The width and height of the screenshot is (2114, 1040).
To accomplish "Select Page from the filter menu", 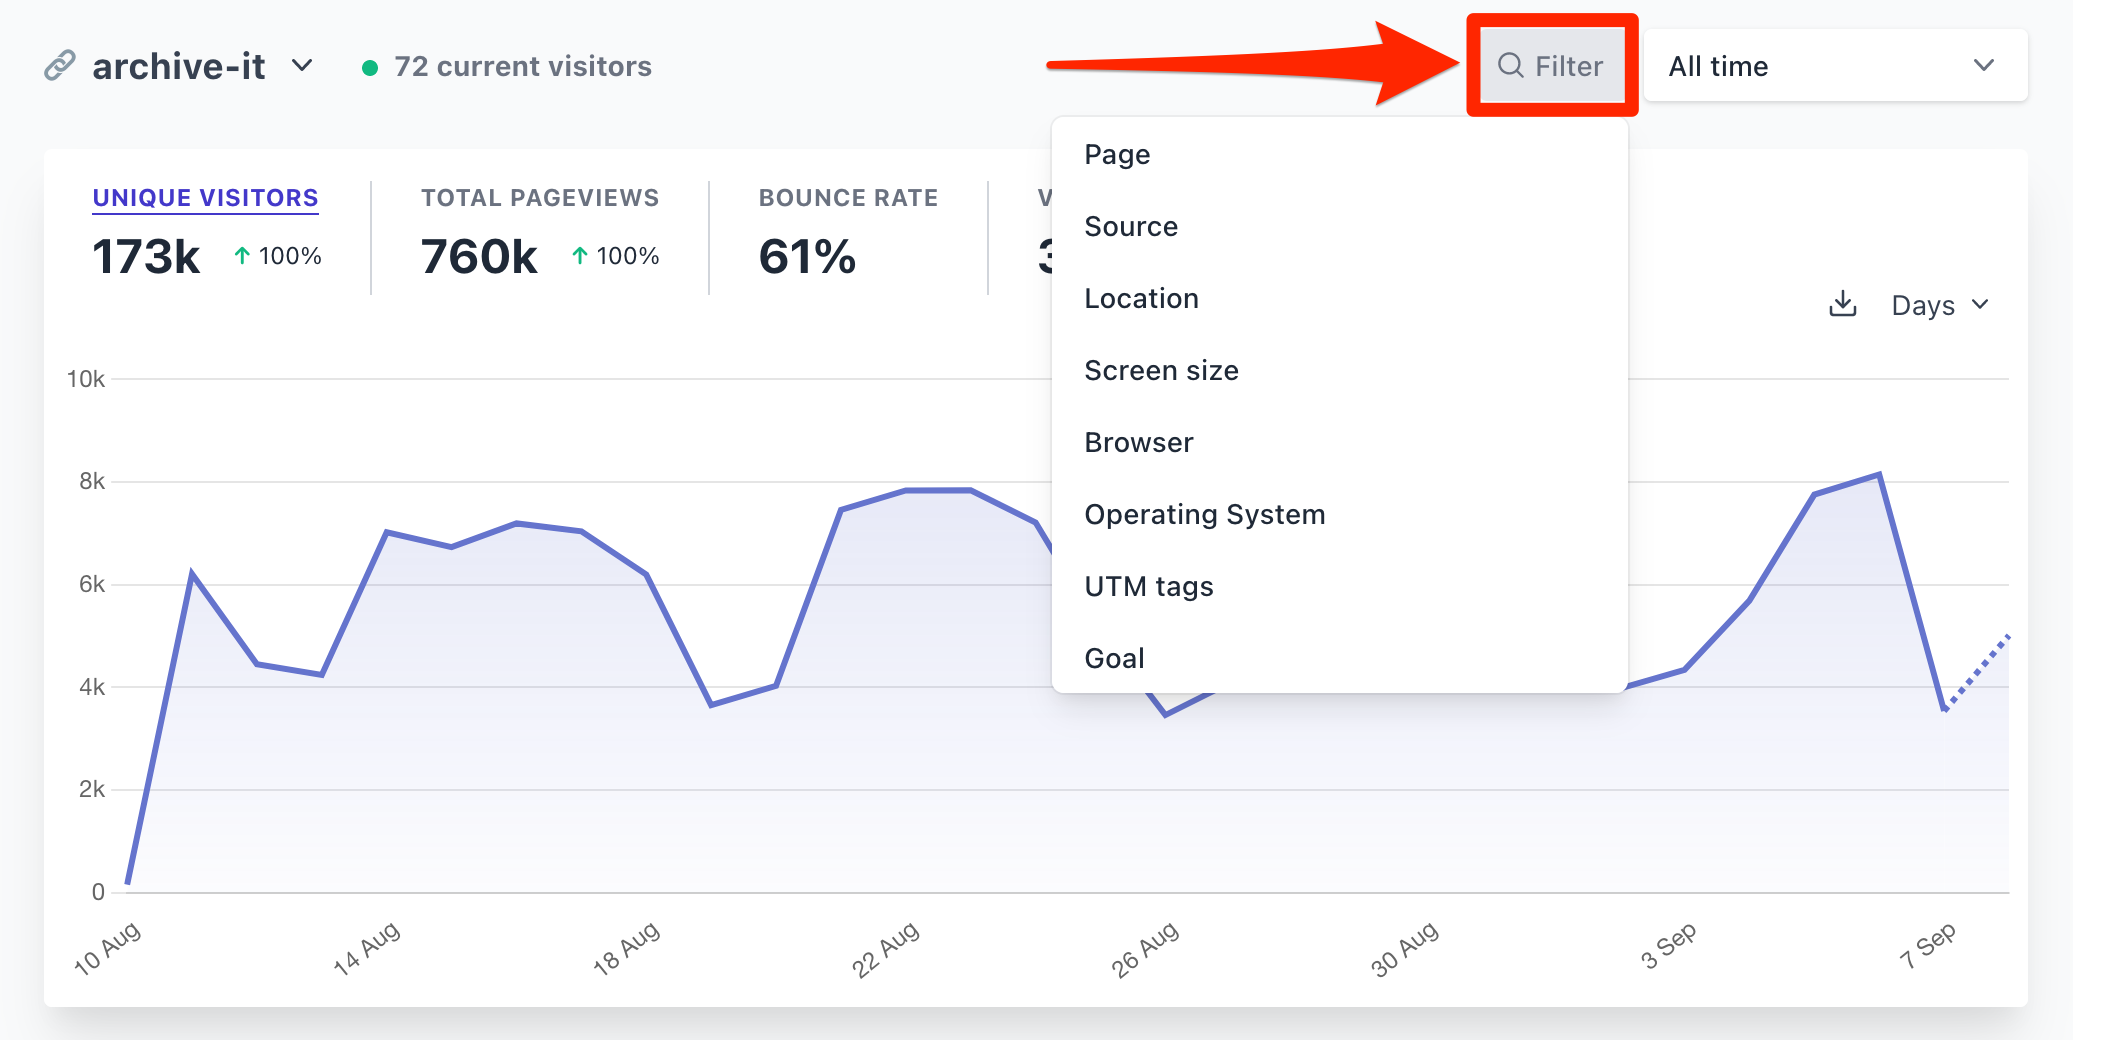I will 1117,154.
